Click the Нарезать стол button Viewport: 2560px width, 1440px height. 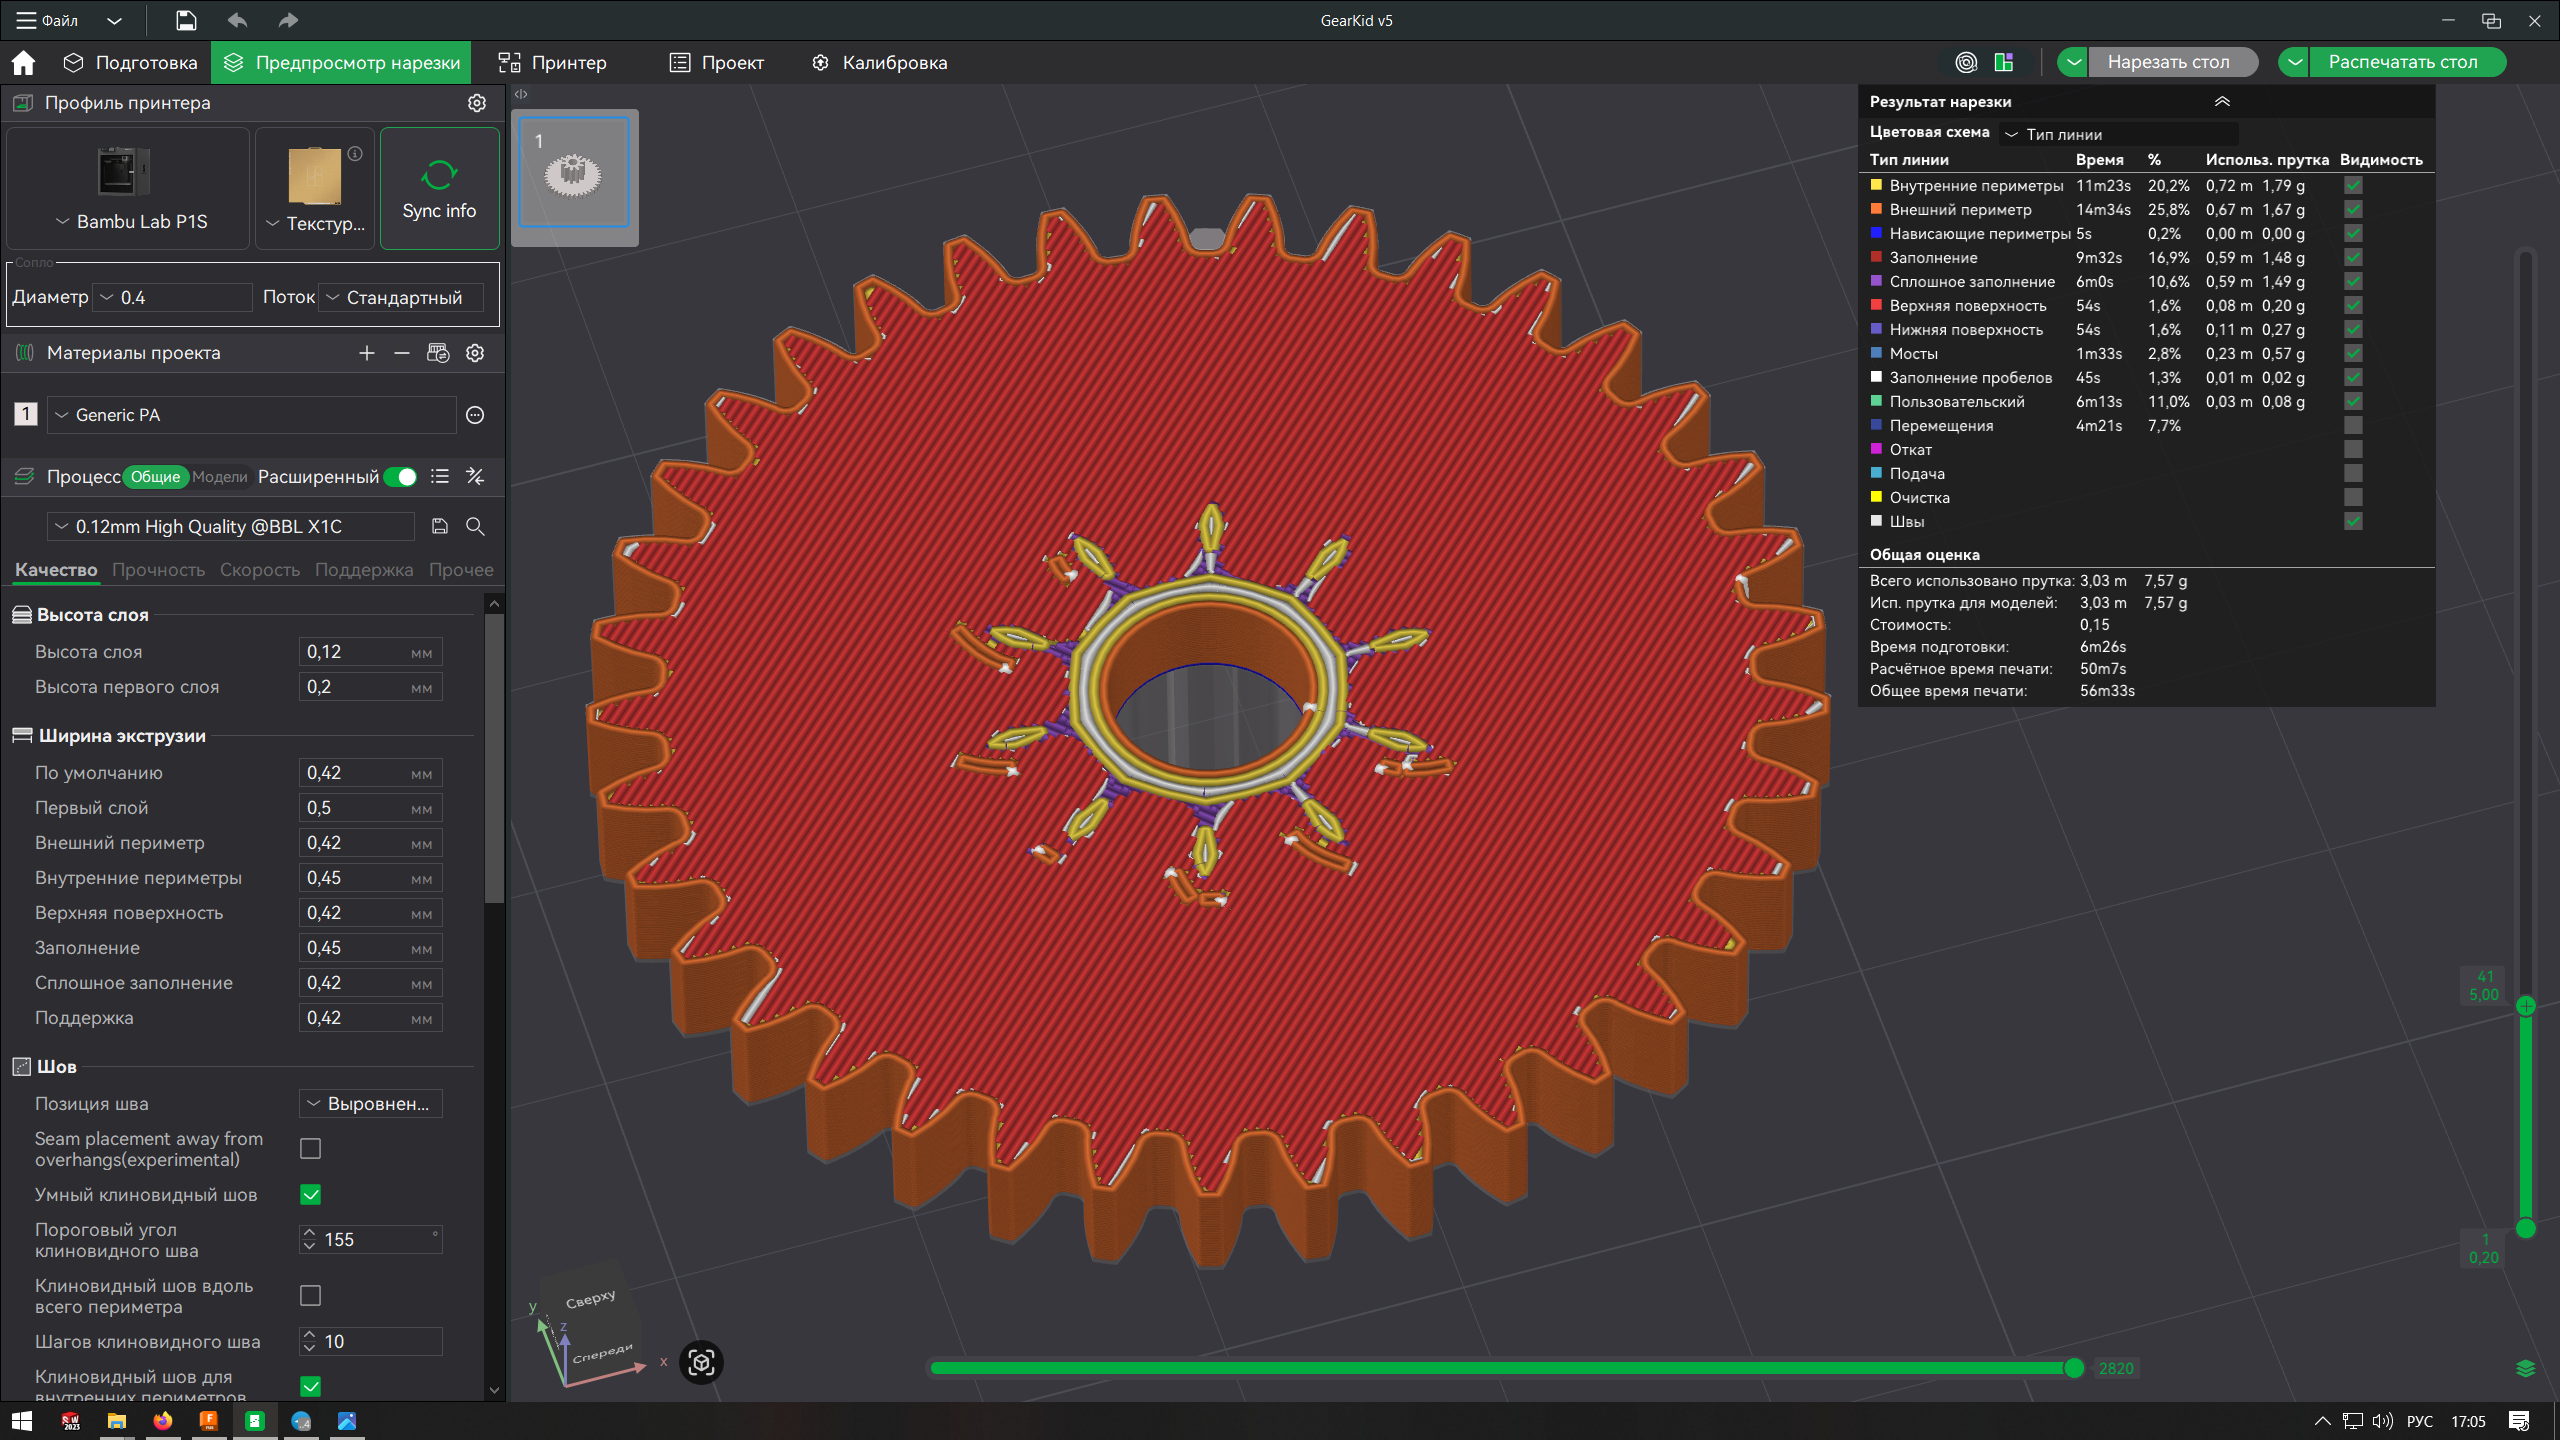pos(2168,62)
